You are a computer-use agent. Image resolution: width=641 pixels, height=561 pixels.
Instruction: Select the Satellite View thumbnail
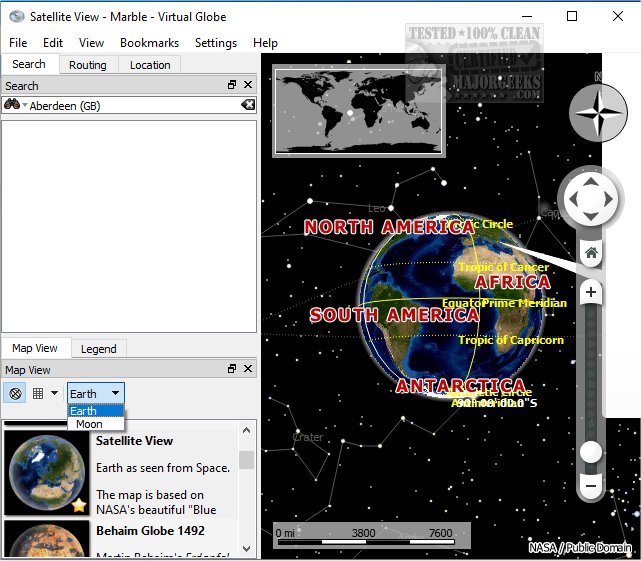click(47, 473)
